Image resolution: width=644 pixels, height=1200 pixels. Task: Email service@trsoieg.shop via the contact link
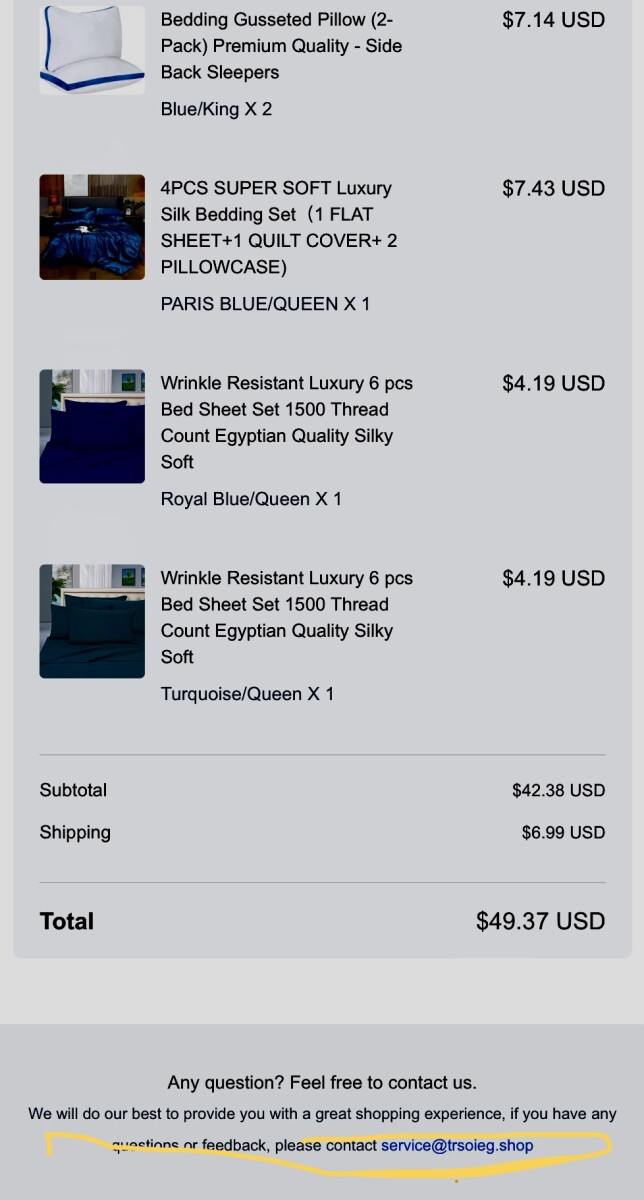(457, 1146)
